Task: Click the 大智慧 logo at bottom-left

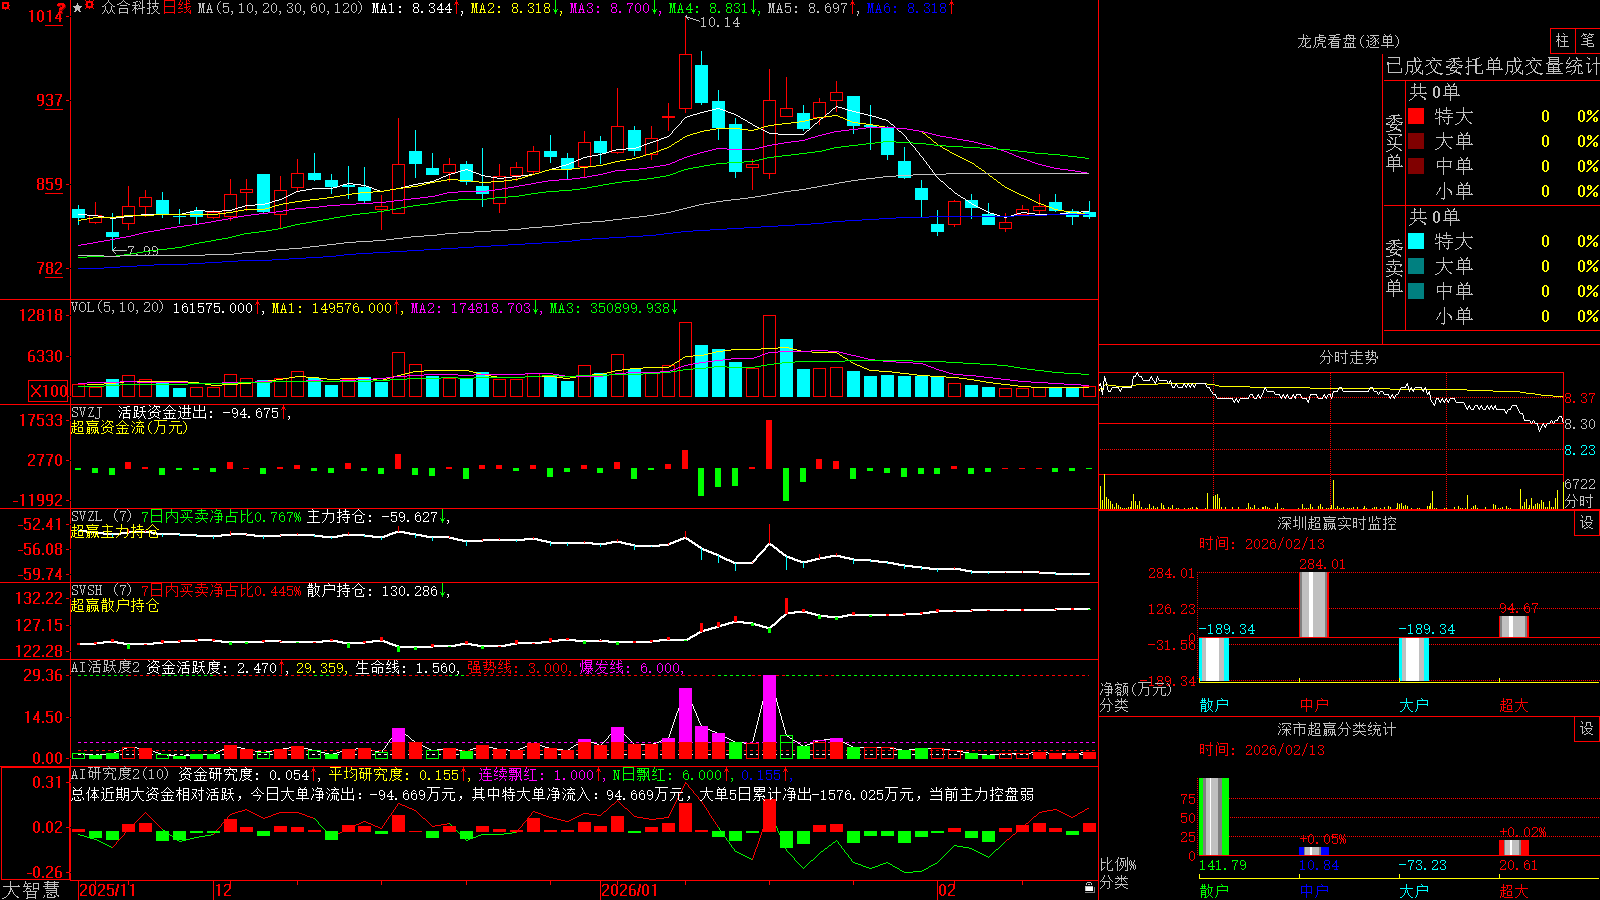Action: (30, 890)
